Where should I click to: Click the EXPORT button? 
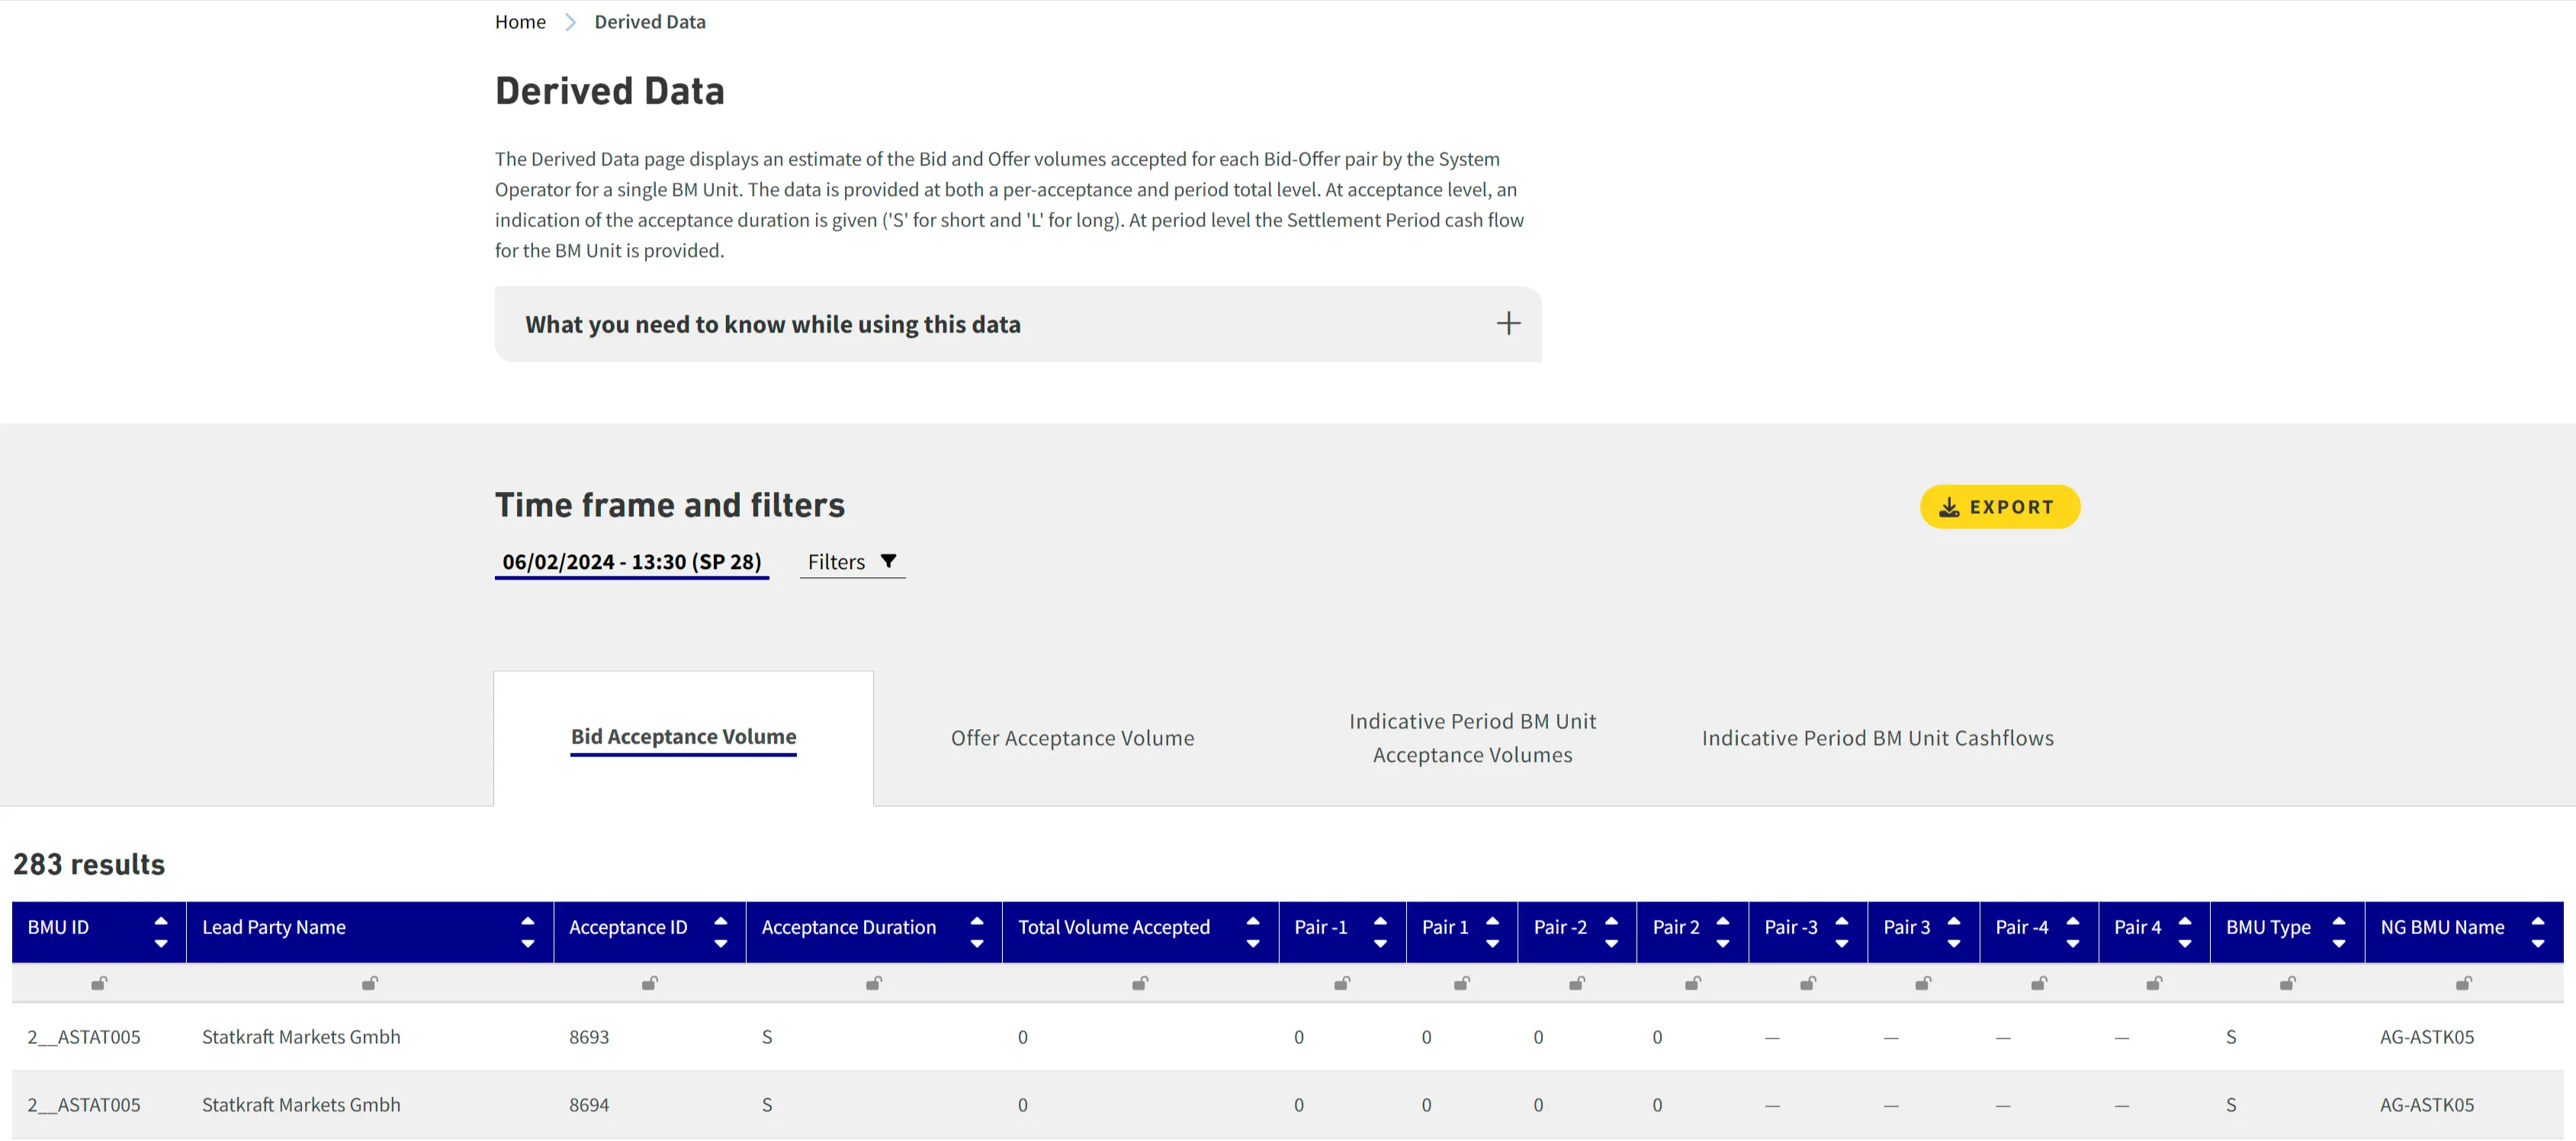click(2000, 507)
